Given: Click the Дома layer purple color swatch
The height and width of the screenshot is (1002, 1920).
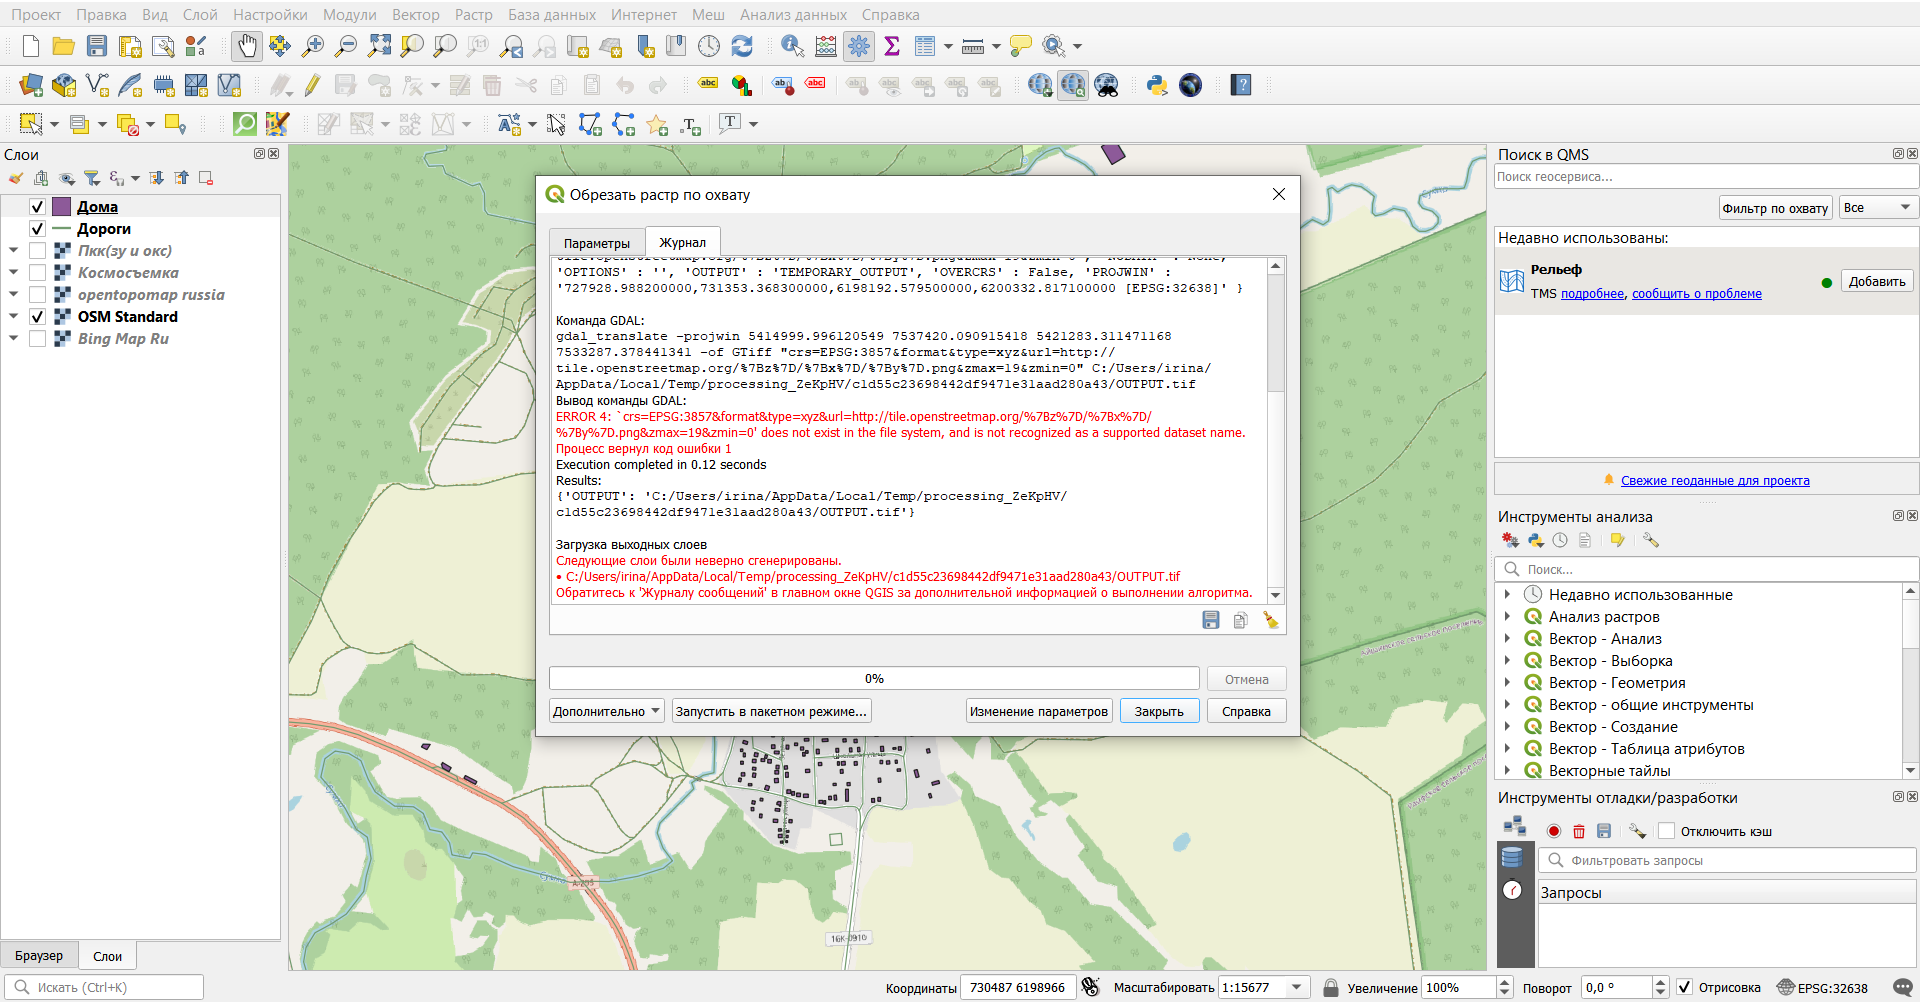Looking at the screenshot, I should pyautogui.click(x=61, y=207).
